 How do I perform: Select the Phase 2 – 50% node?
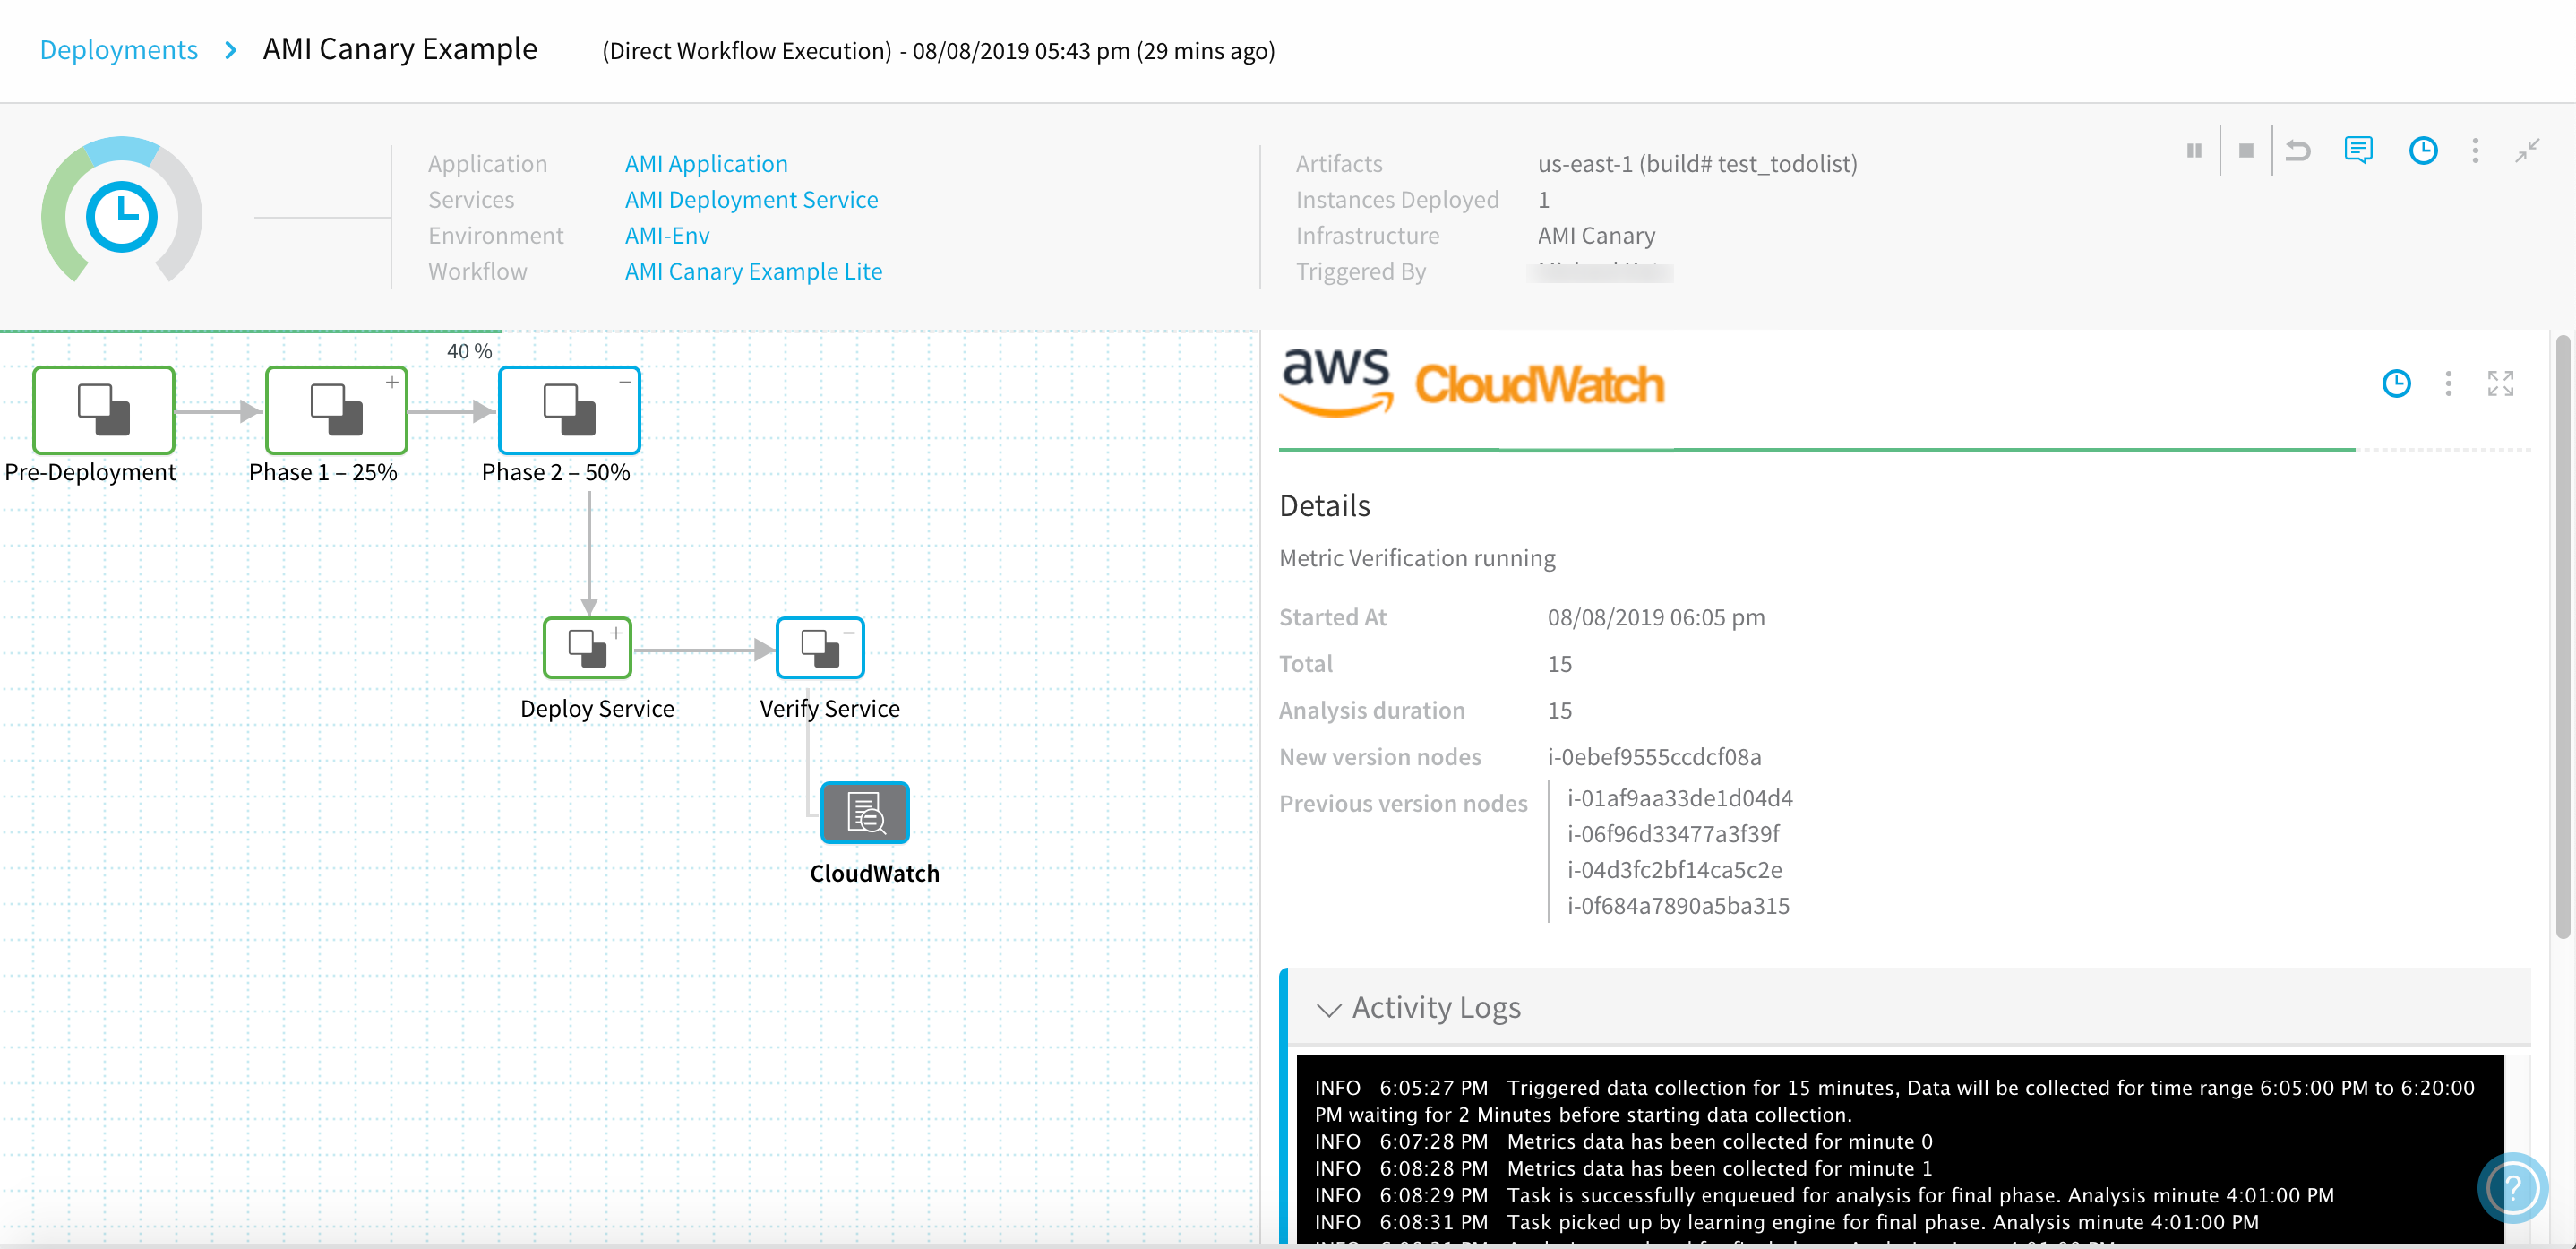click(569, 410)
